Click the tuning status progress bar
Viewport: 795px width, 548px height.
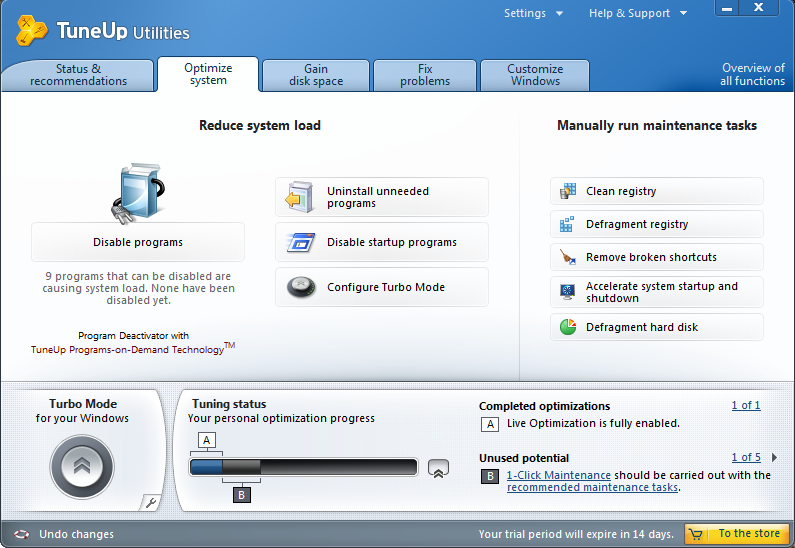coord(303,467)
